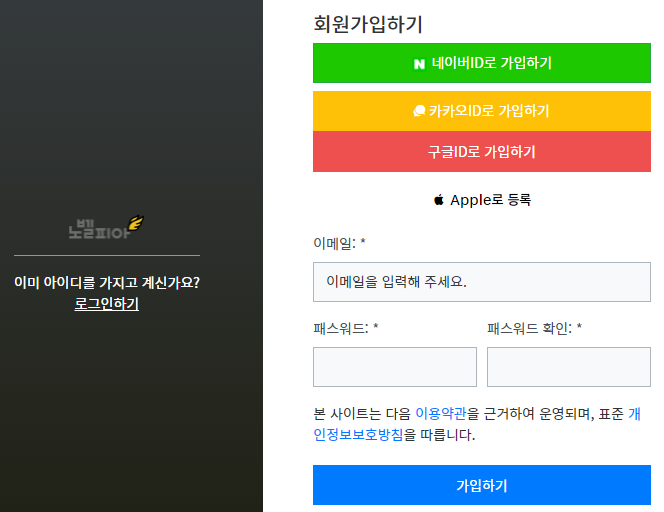Sign up with Kakao ID button
The image size is (664, 512).
tap(481, 111)
